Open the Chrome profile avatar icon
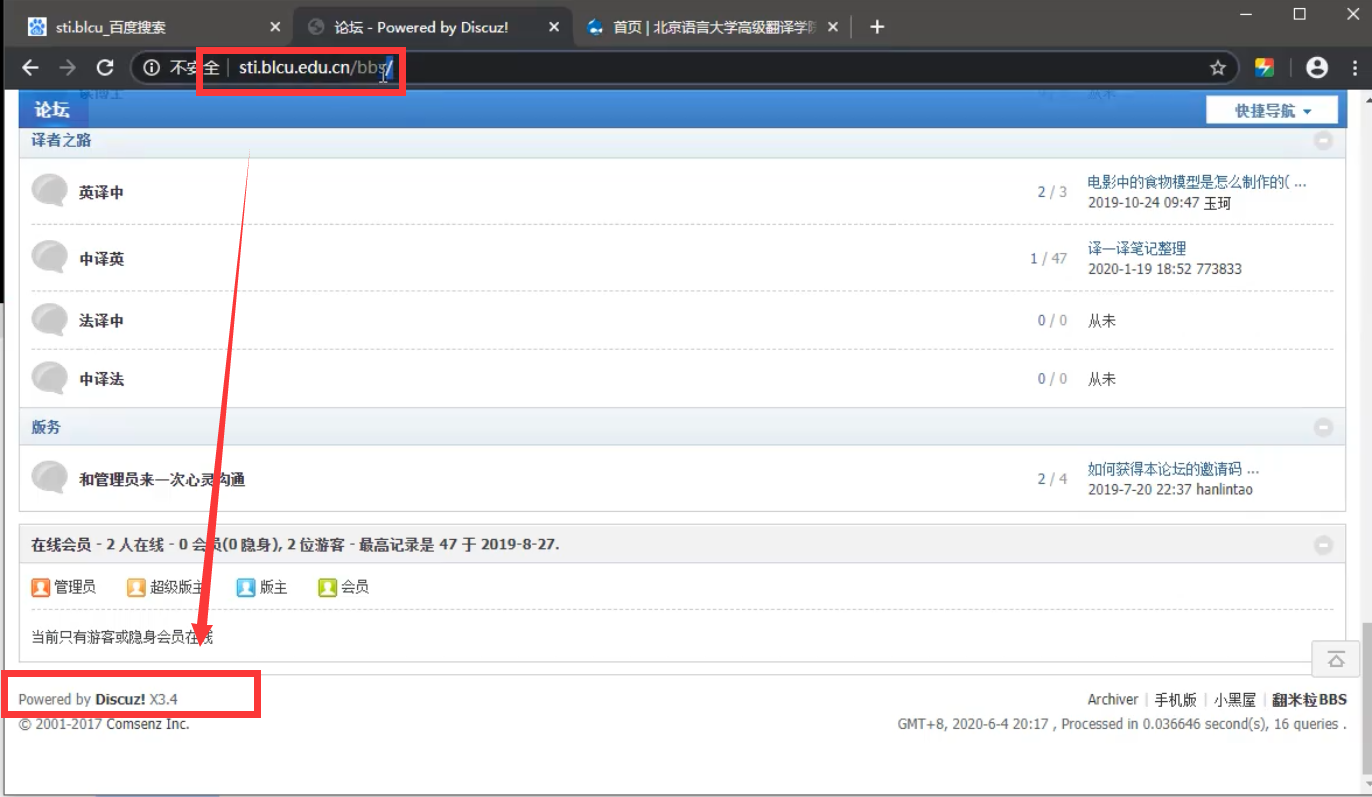The width and height of the screenshot is (1372, 797). 1317,67
